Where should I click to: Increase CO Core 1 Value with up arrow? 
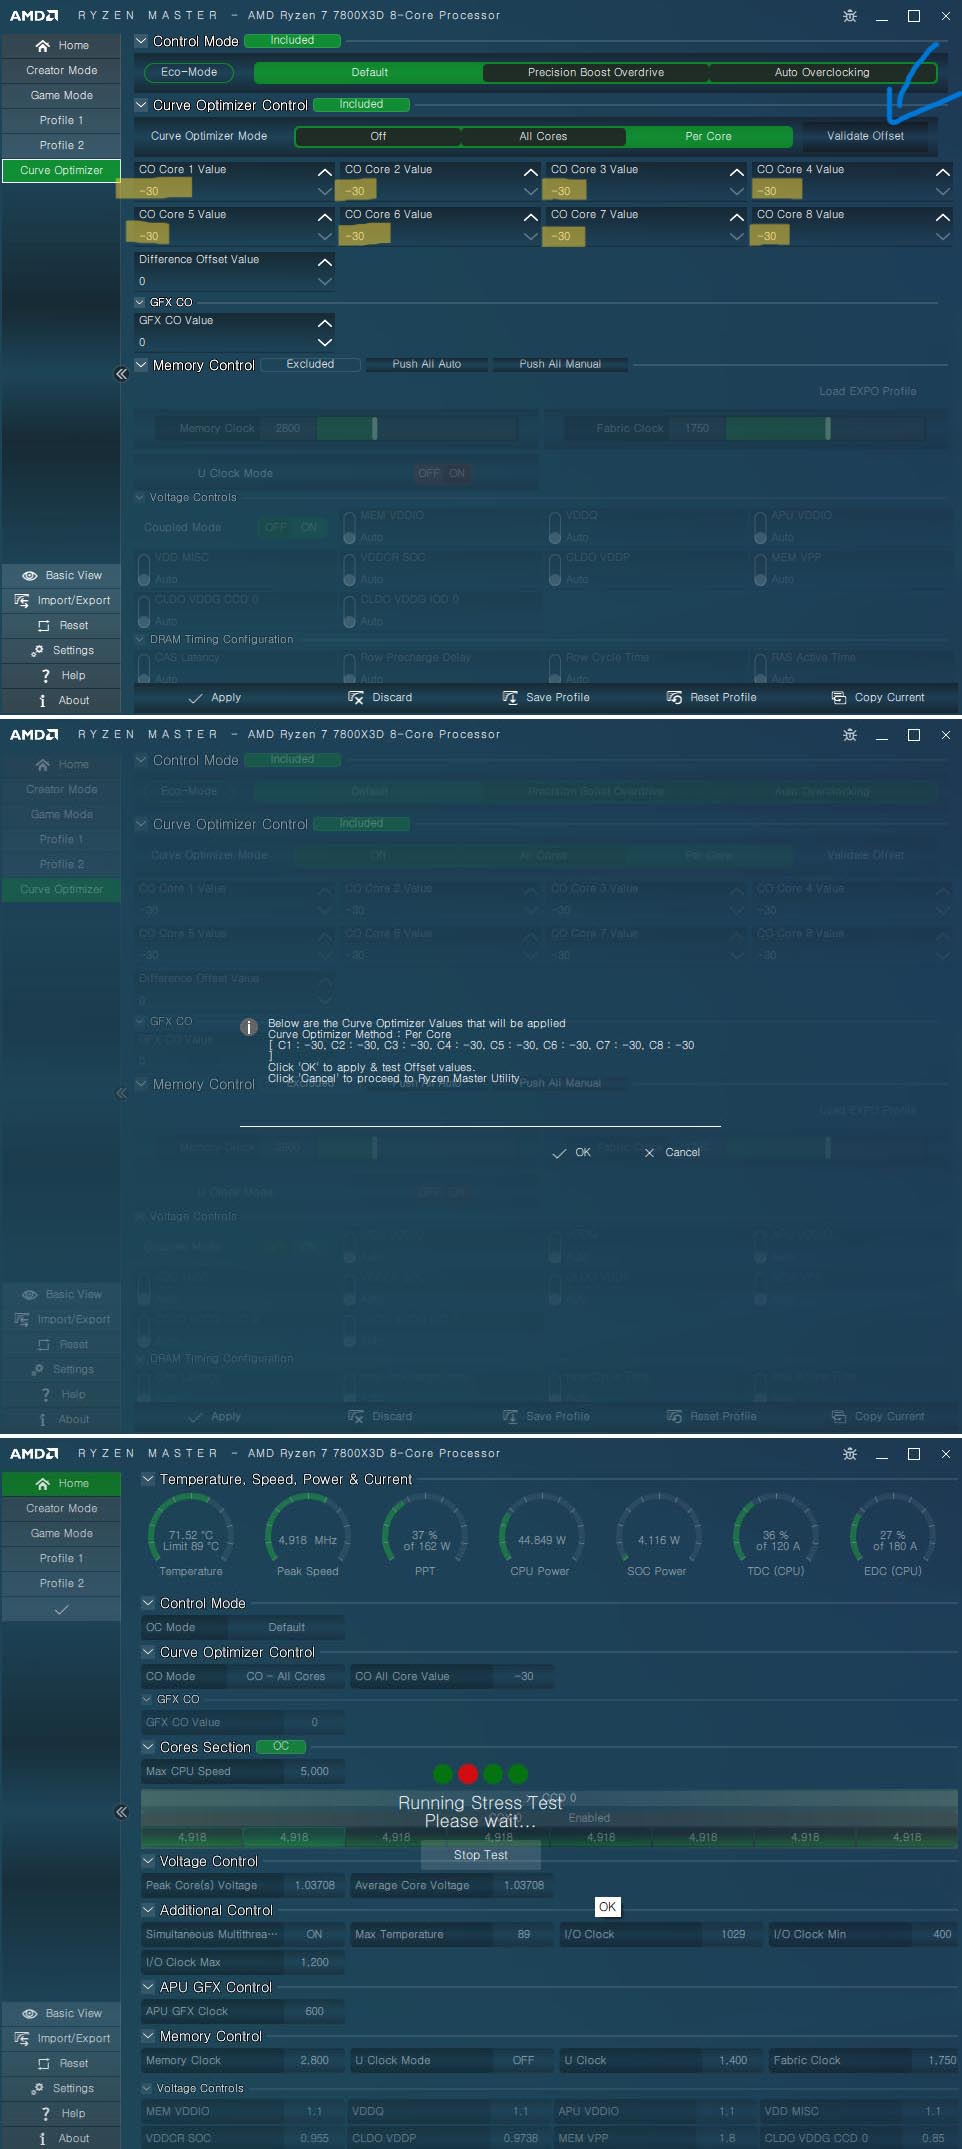pos(324,172)
